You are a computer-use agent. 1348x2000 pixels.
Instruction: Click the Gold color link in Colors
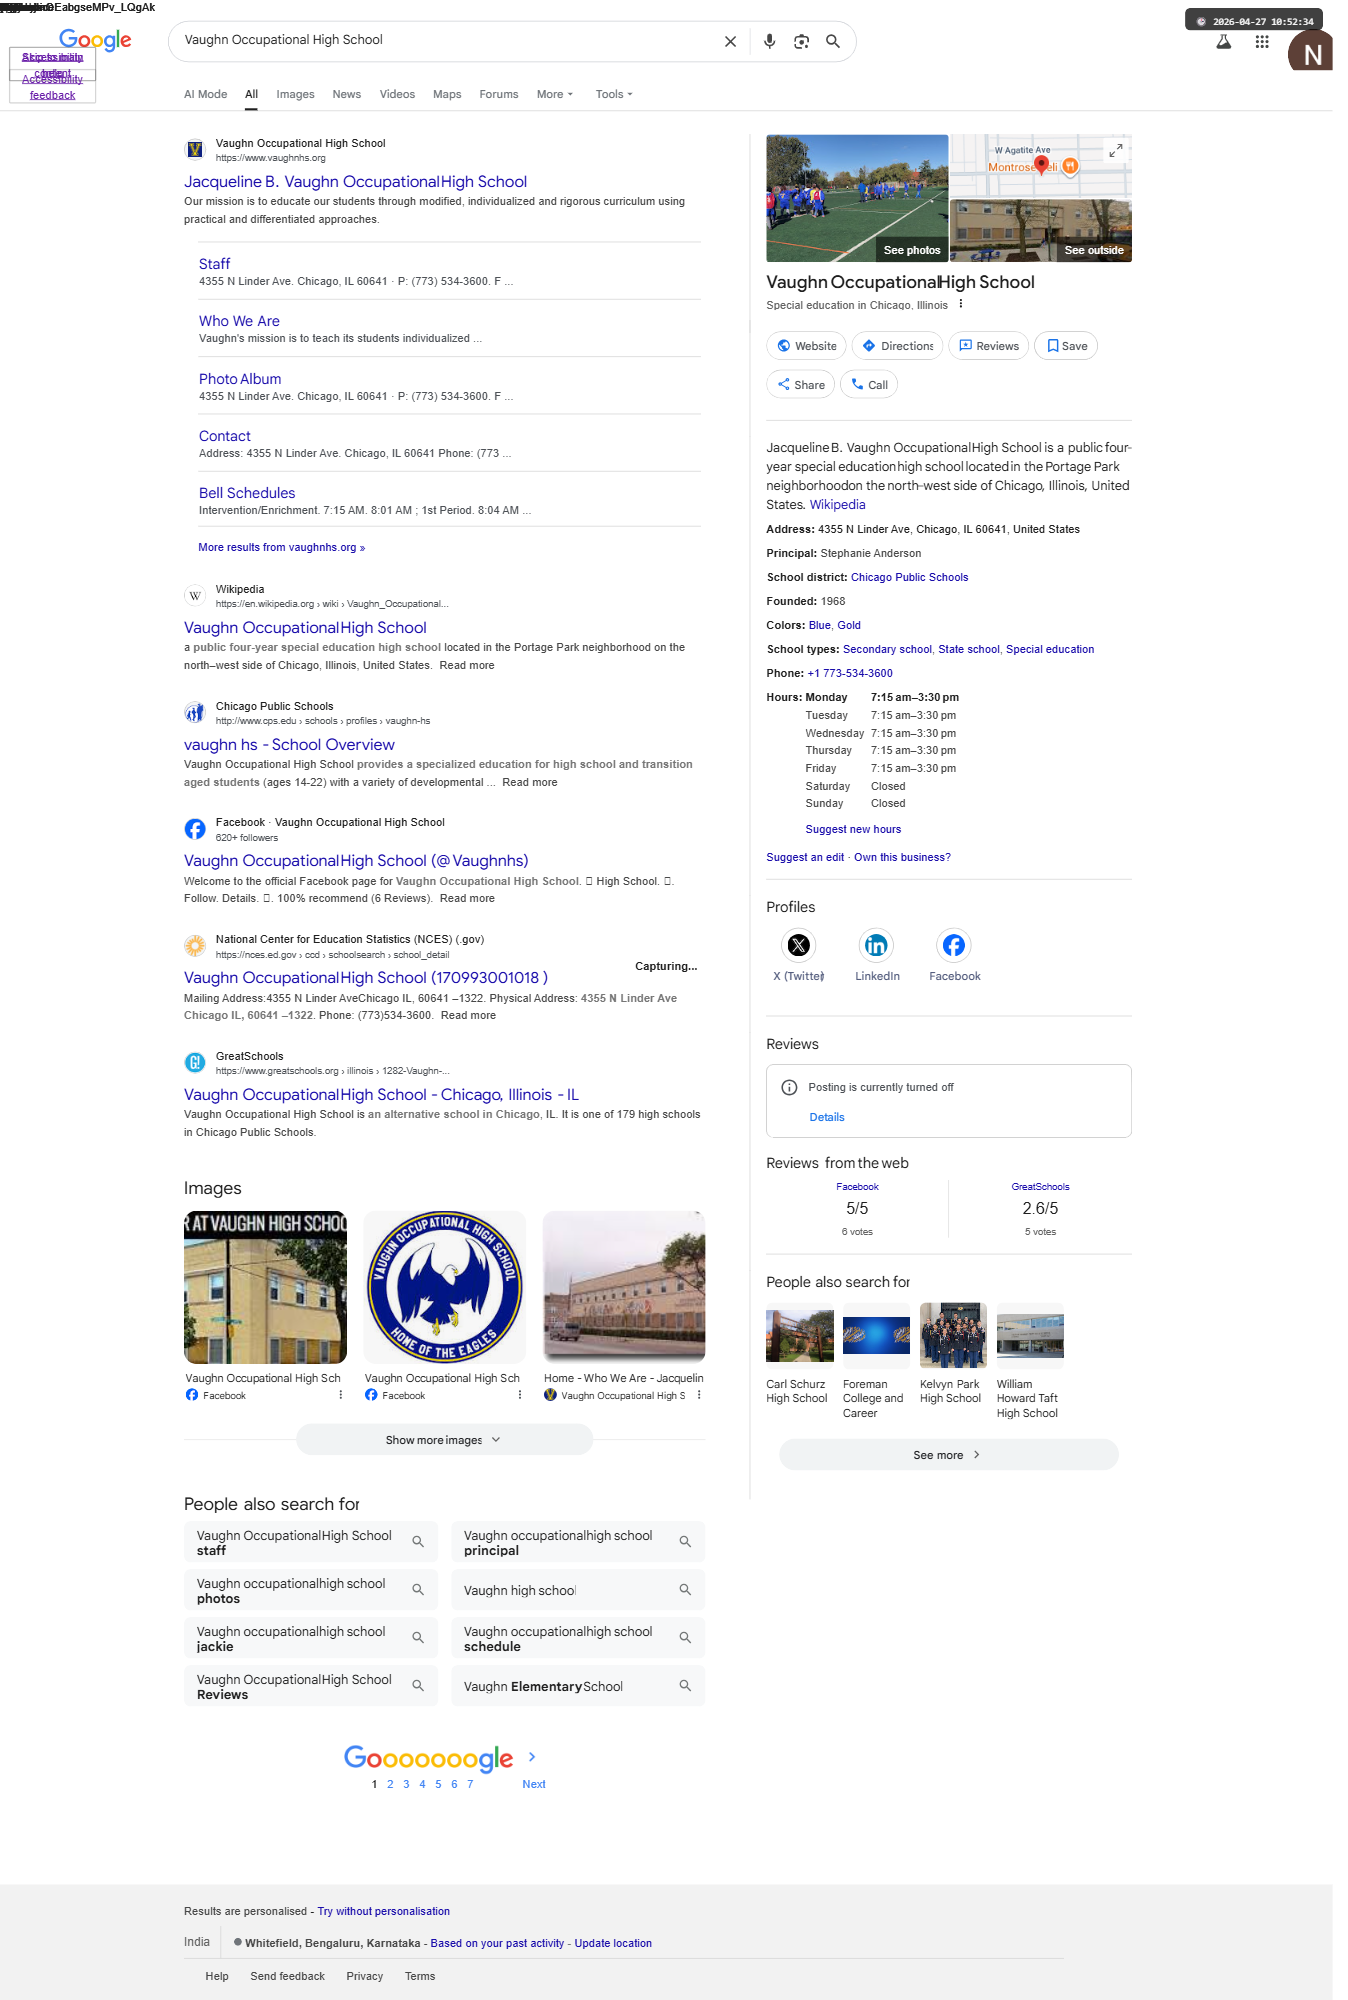tap(849, 626)
